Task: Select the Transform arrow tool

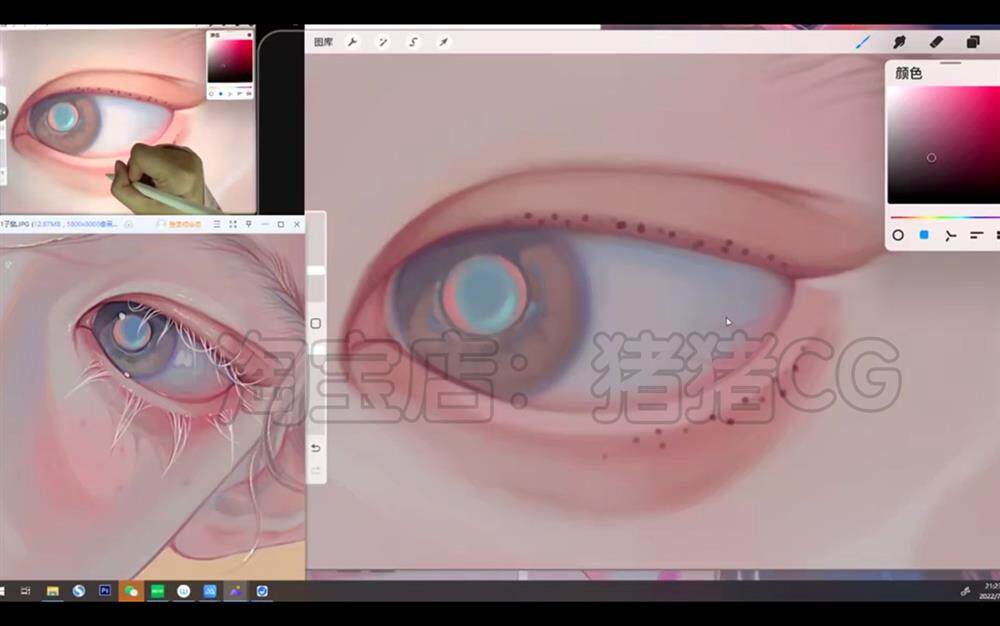Action: [441, 42]
